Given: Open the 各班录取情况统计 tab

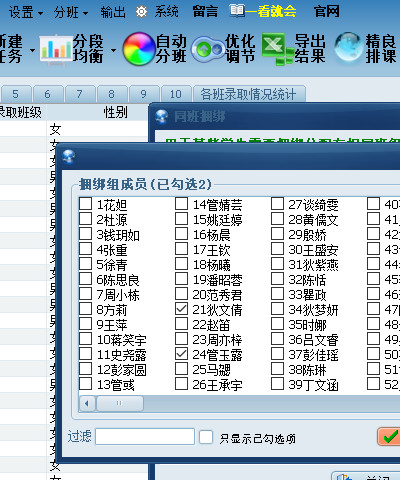Looking at the screenshot, I should click(x=249, y=94).
